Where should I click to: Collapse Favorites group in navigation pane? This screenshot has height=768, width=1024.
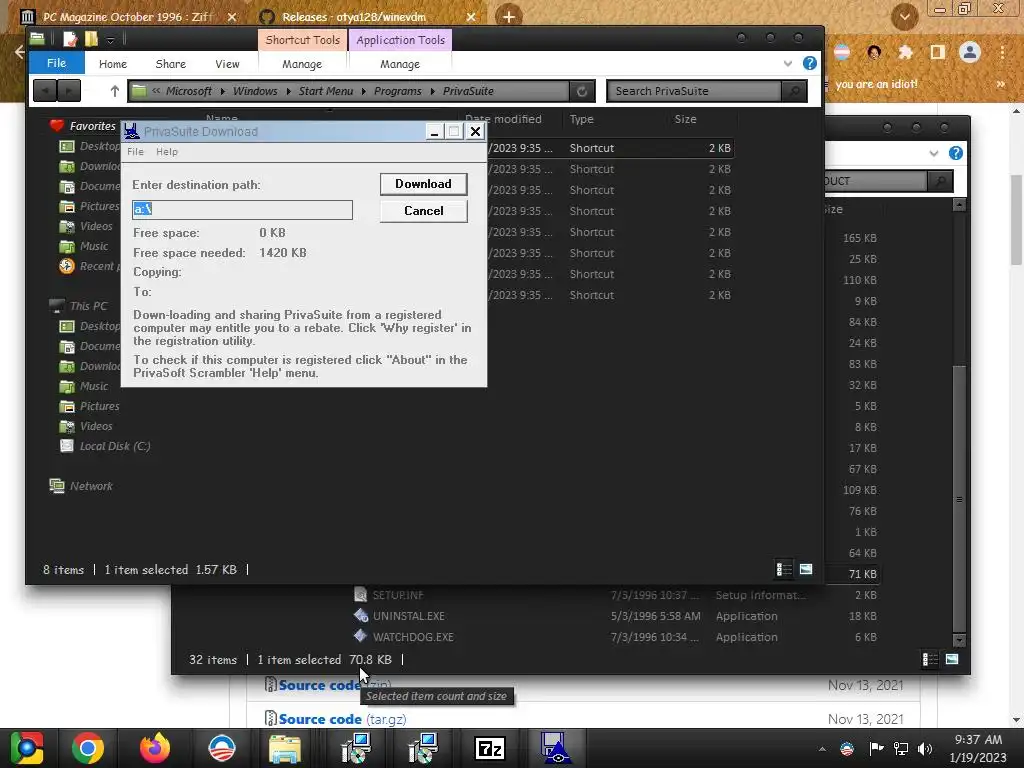tap(93, 125)
